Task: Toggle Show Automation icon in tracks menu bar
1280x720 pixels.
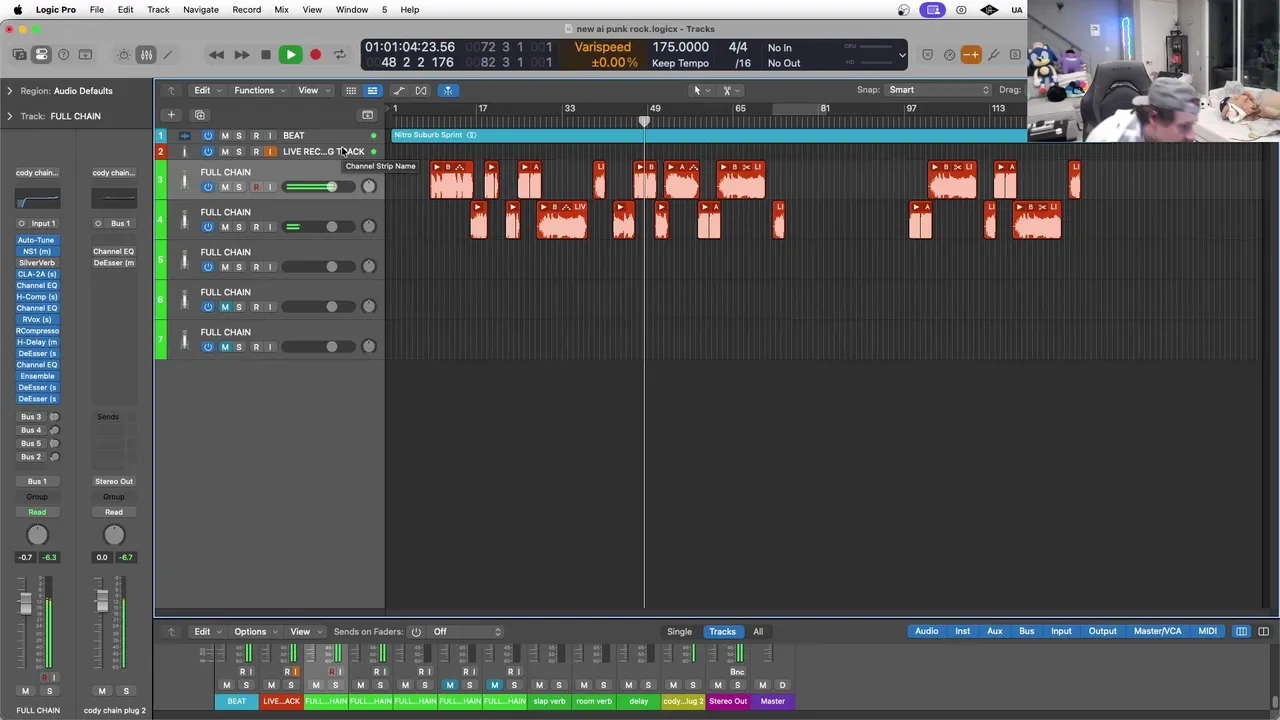Action: [x=399, y=90]
